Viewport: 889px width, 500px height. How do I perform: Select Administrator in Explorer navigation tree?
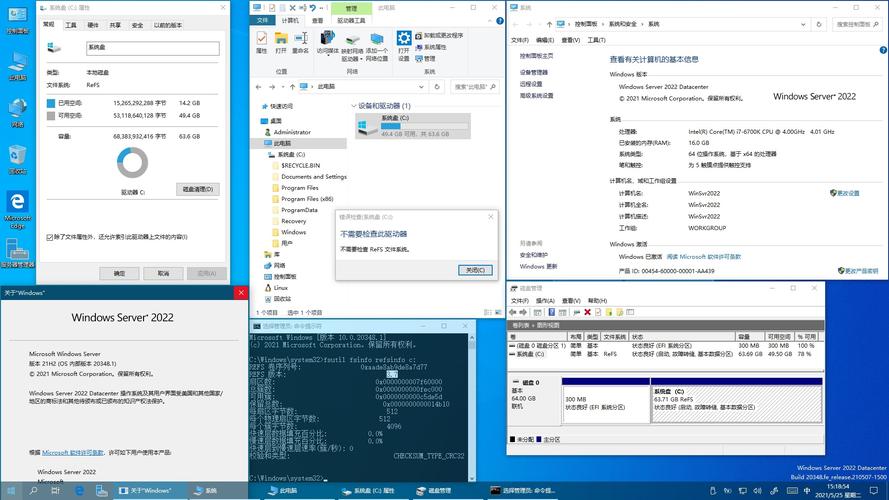coord(287,132)
